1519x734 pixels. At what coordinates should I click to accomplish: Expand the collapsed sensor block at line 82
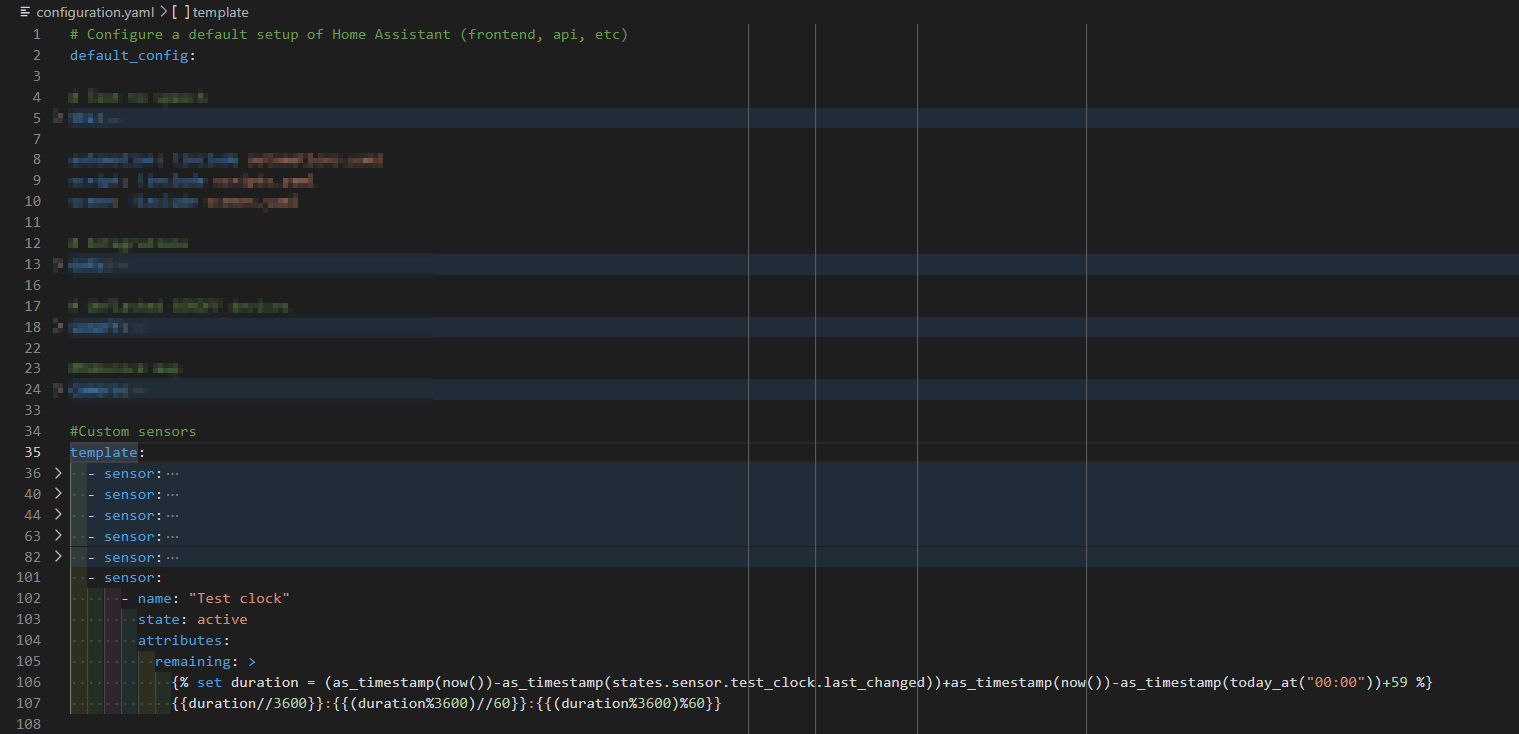tap(58, 557)
